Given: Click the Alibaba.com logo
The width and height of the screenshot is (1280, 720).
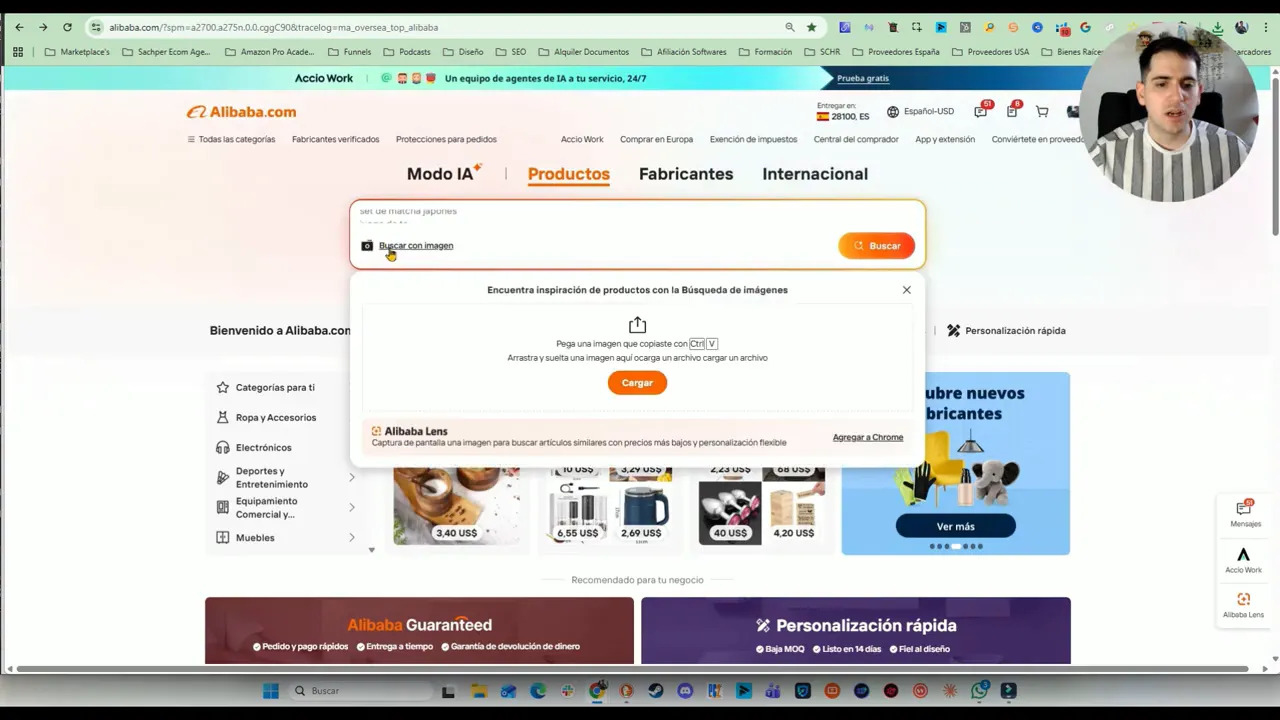Looking at the screenshot, I should (241, 112).
